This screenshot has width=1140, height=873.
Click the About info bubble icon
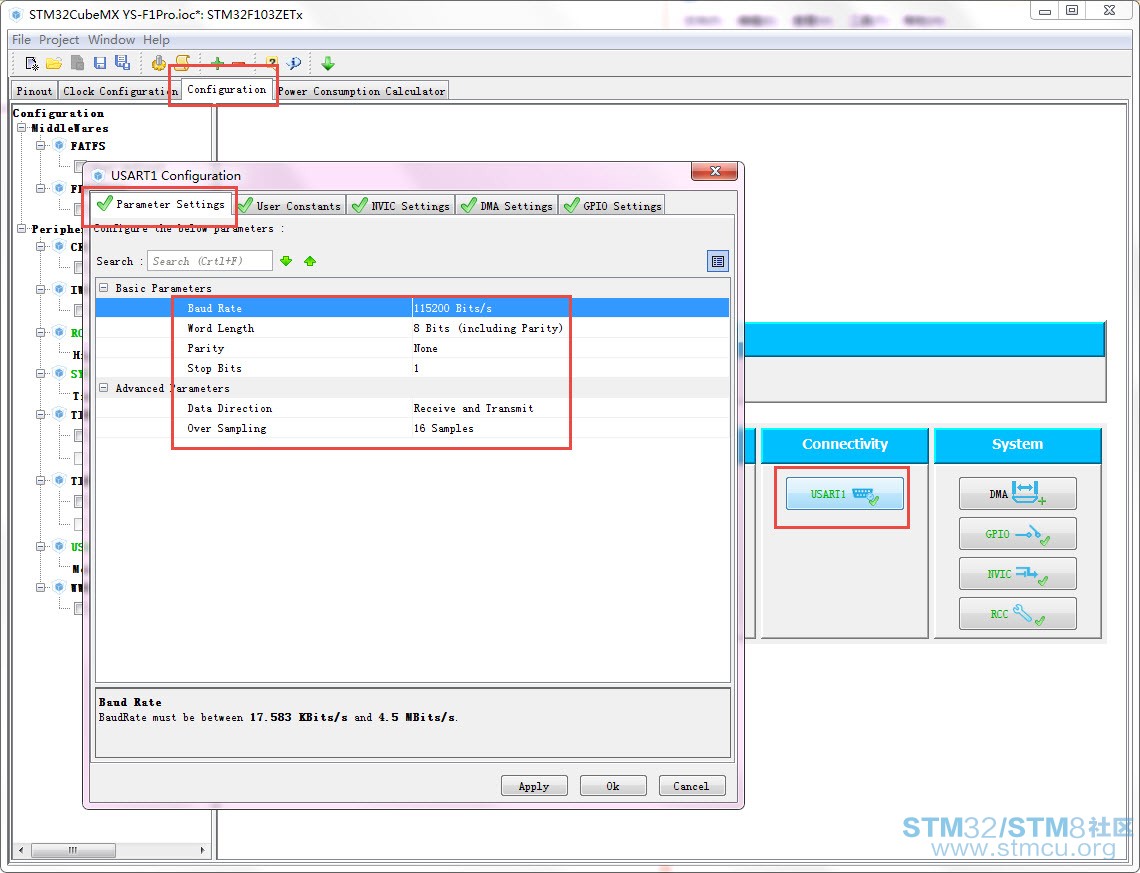tap(294, 63)
